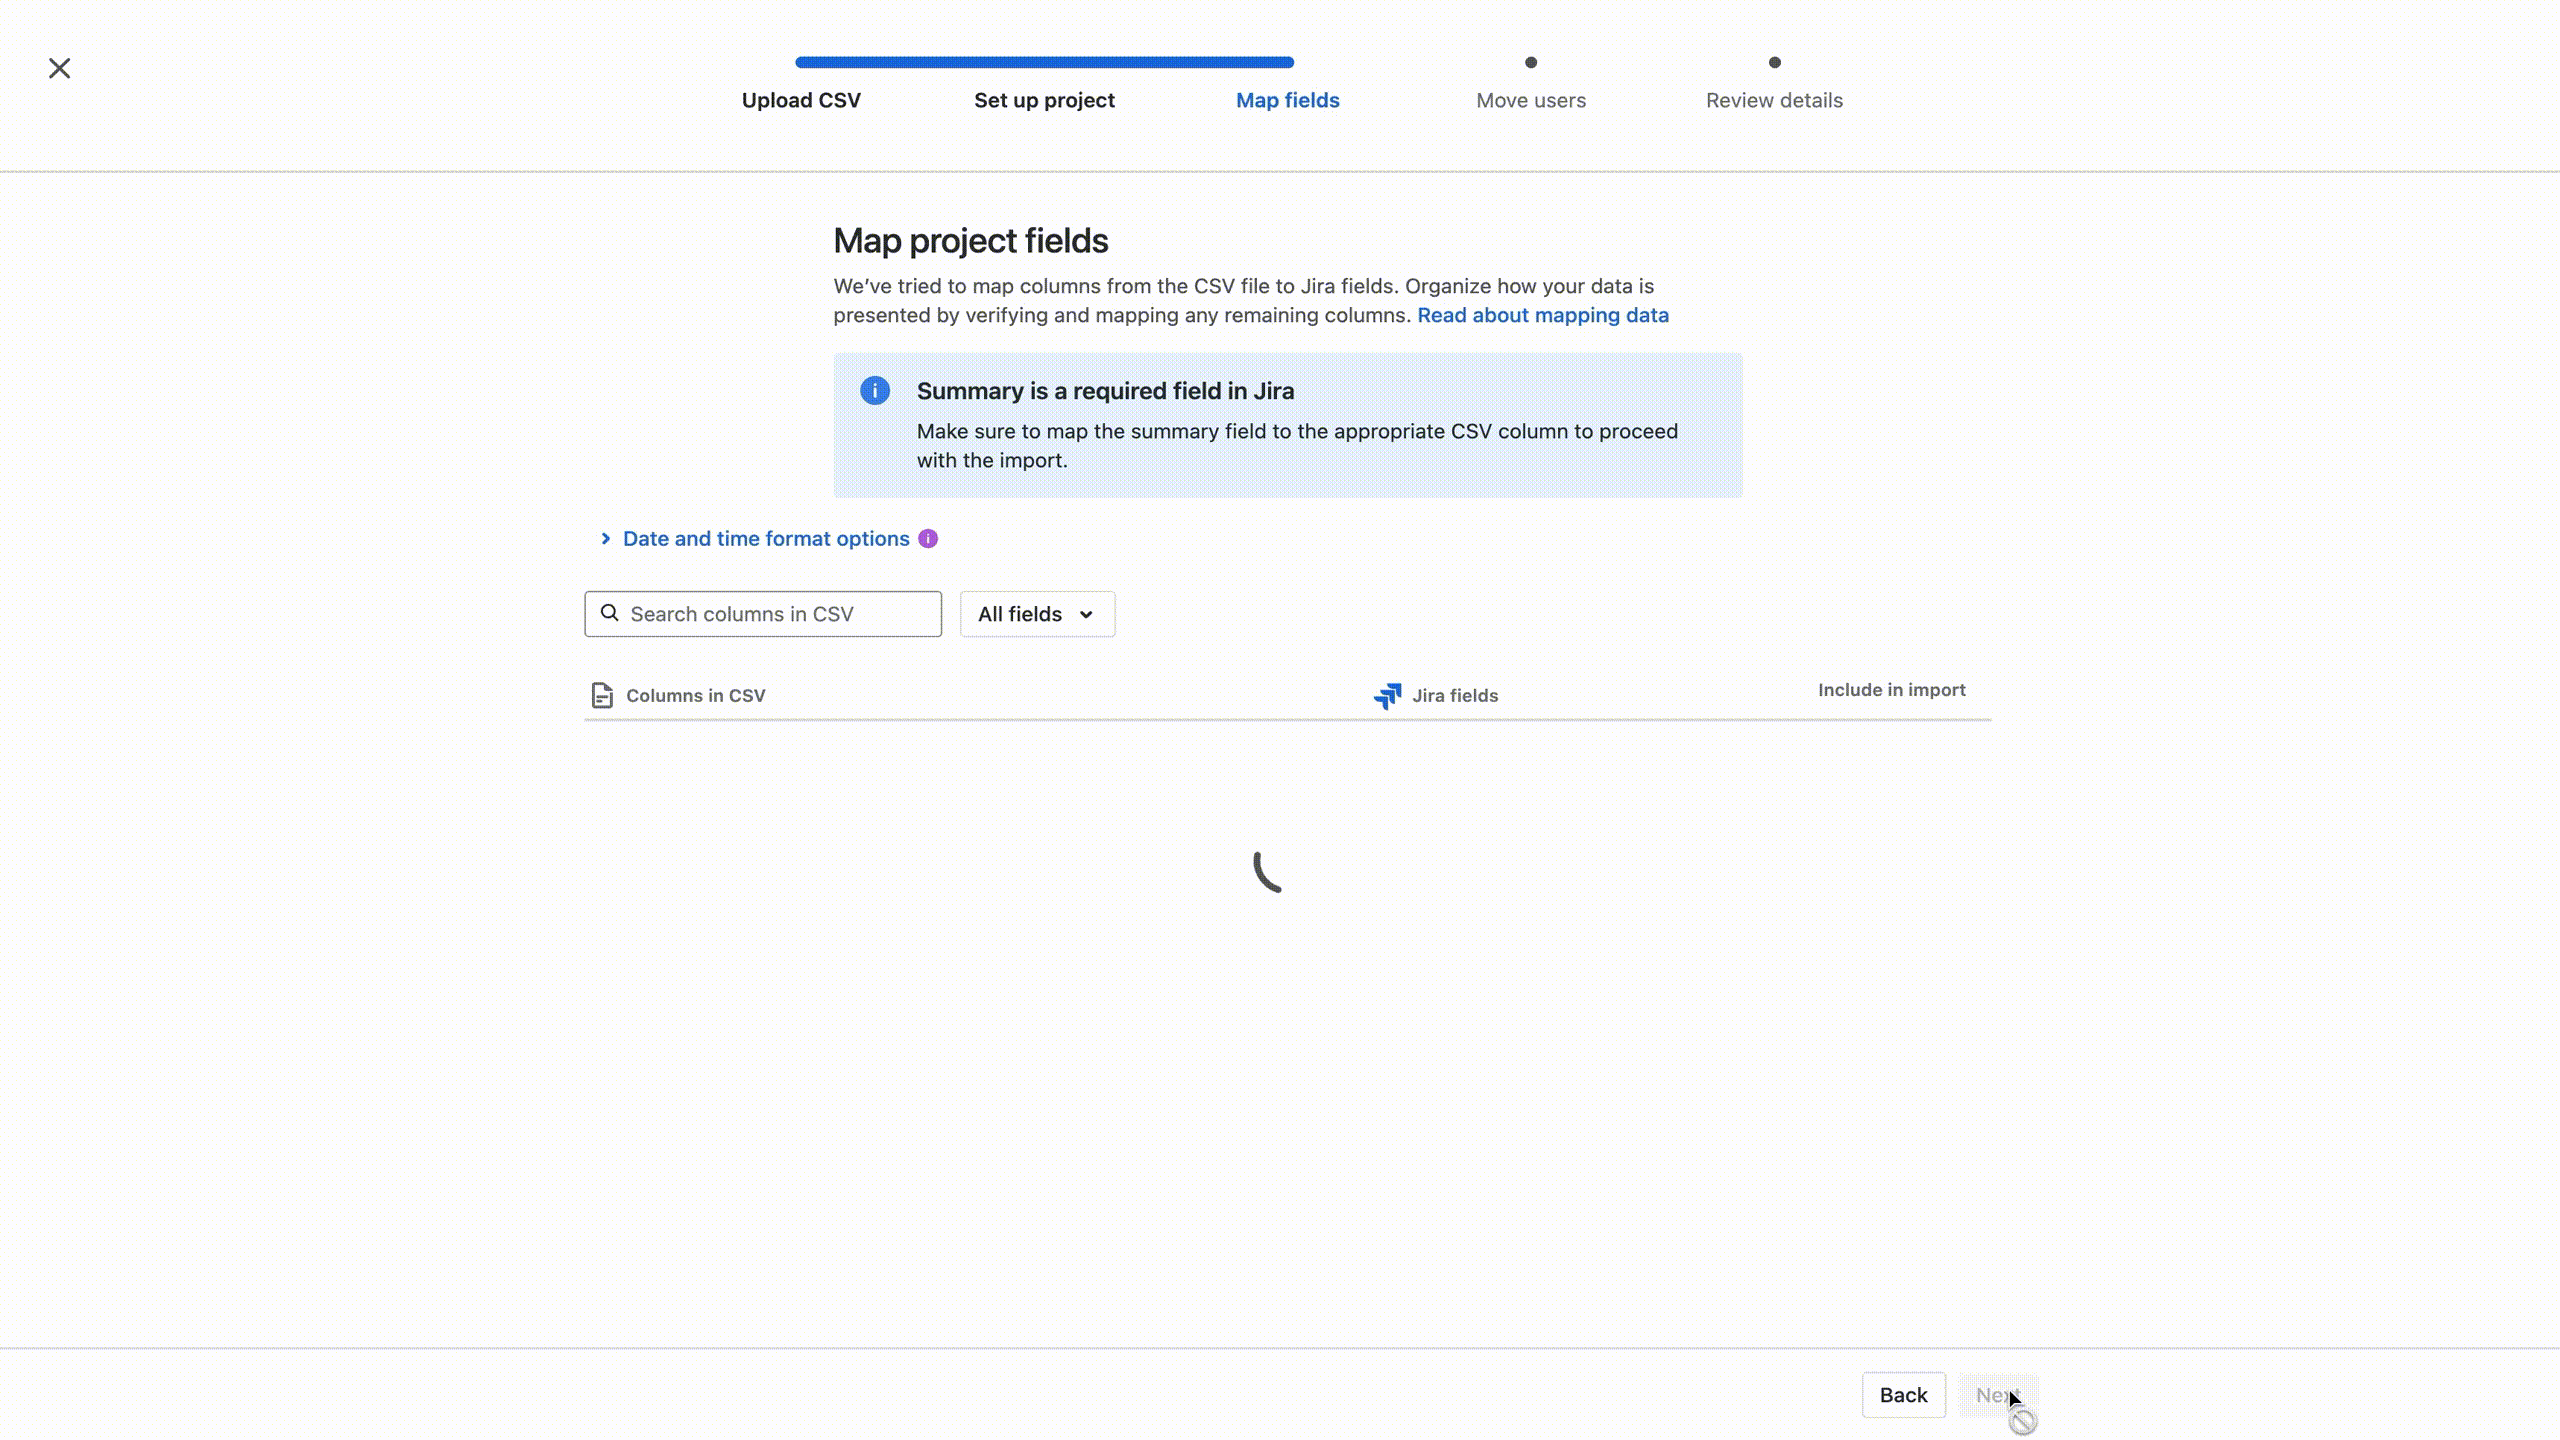Image resolution: width=2560 pixels, height=1440 pixels.
Task: Click the step dot above Review details
Action: tap(1774, 61)
